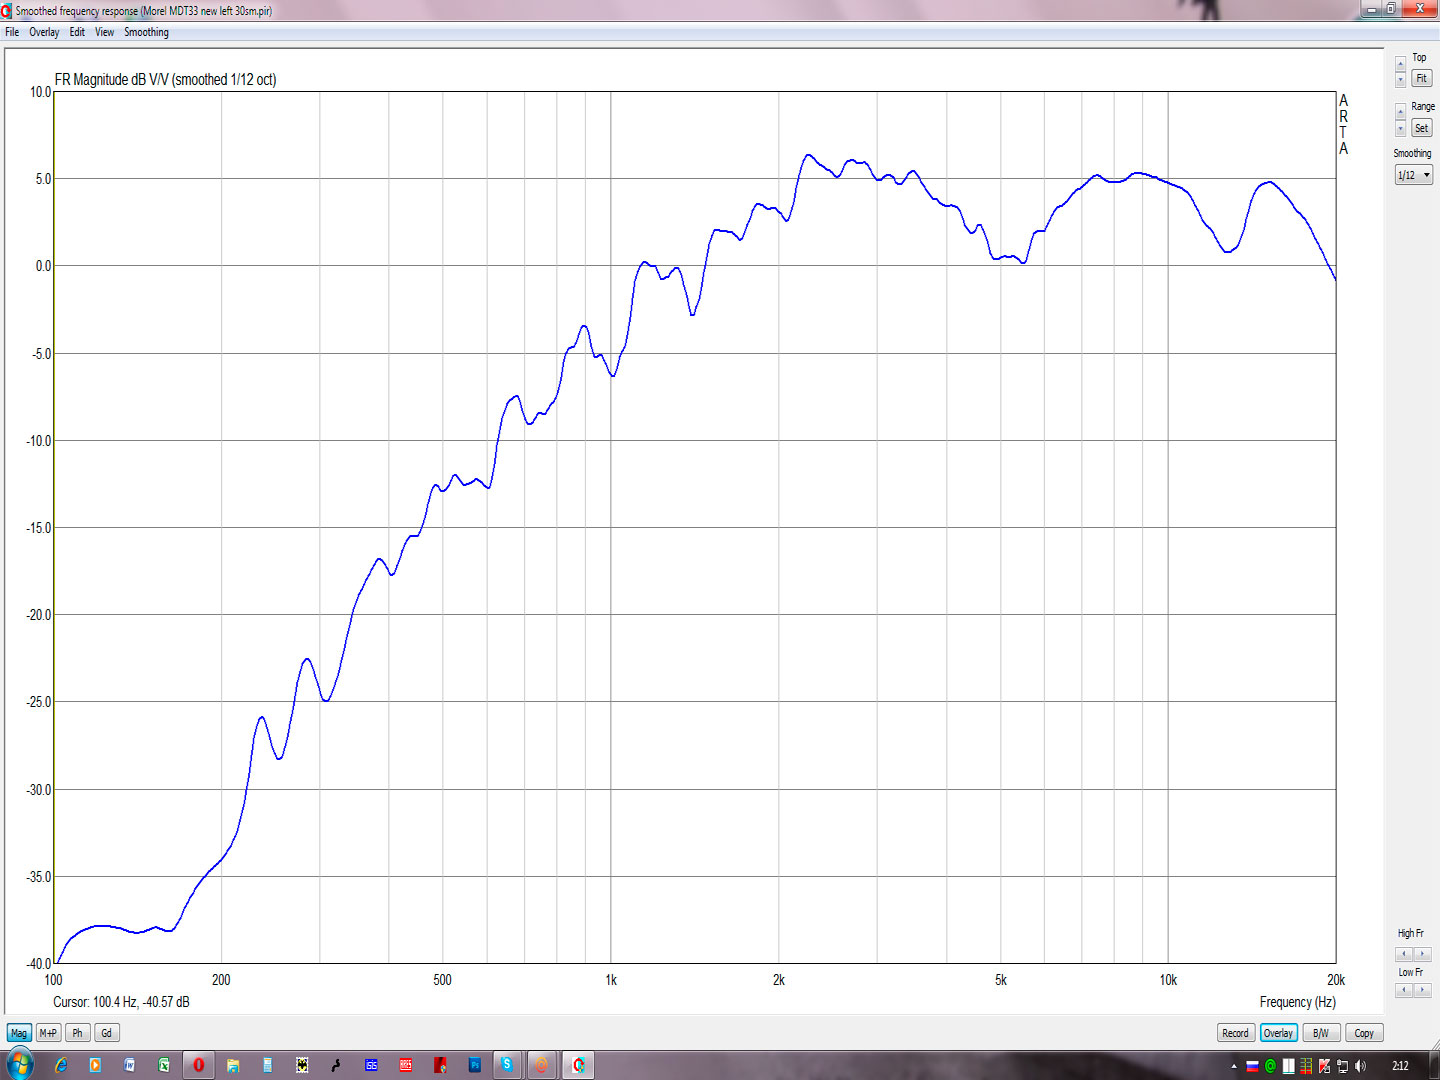1440x1080 pixels.
Task: Decrease Range with the down arrow
Action: click(x=1400, y=129)
